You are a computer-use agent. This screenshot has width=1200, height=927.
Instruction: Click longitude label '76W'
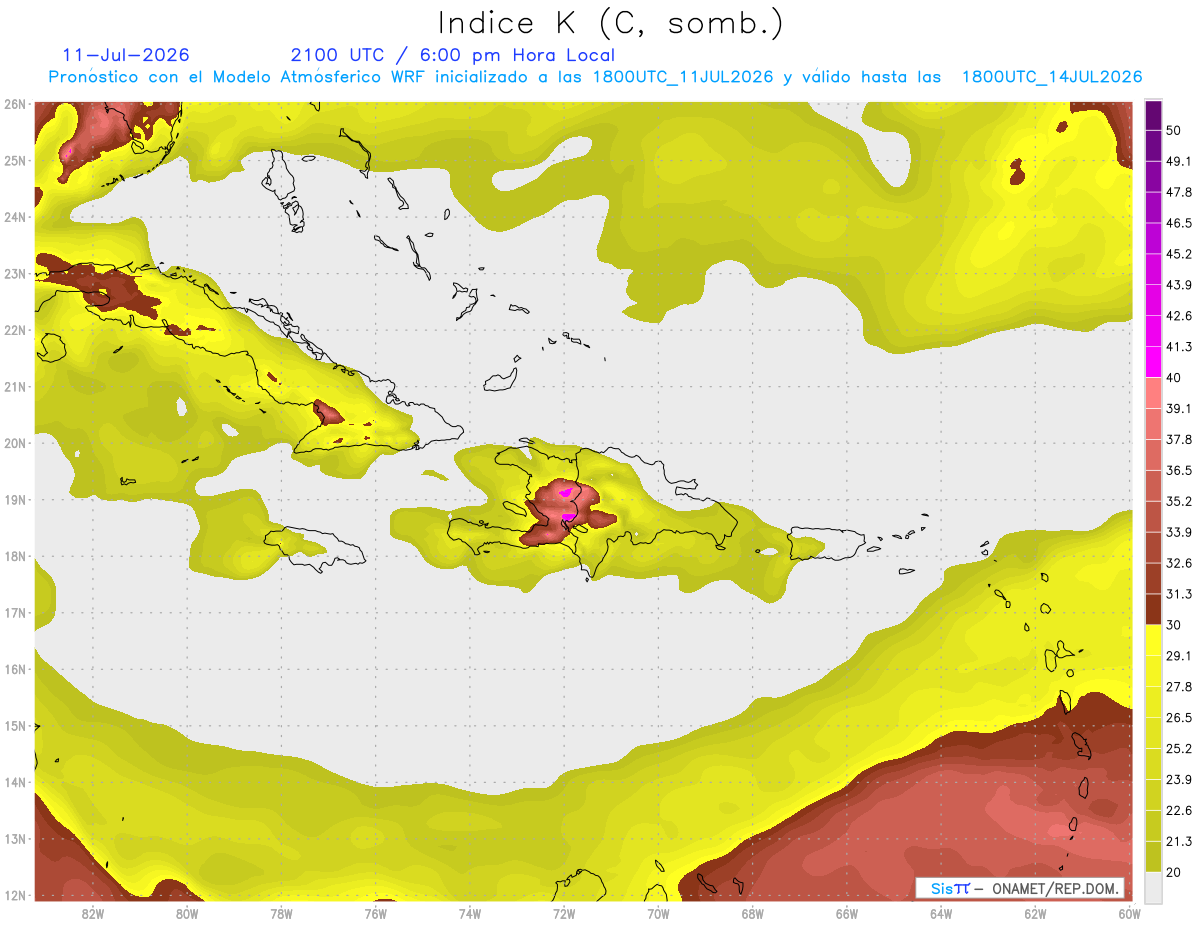376,914
